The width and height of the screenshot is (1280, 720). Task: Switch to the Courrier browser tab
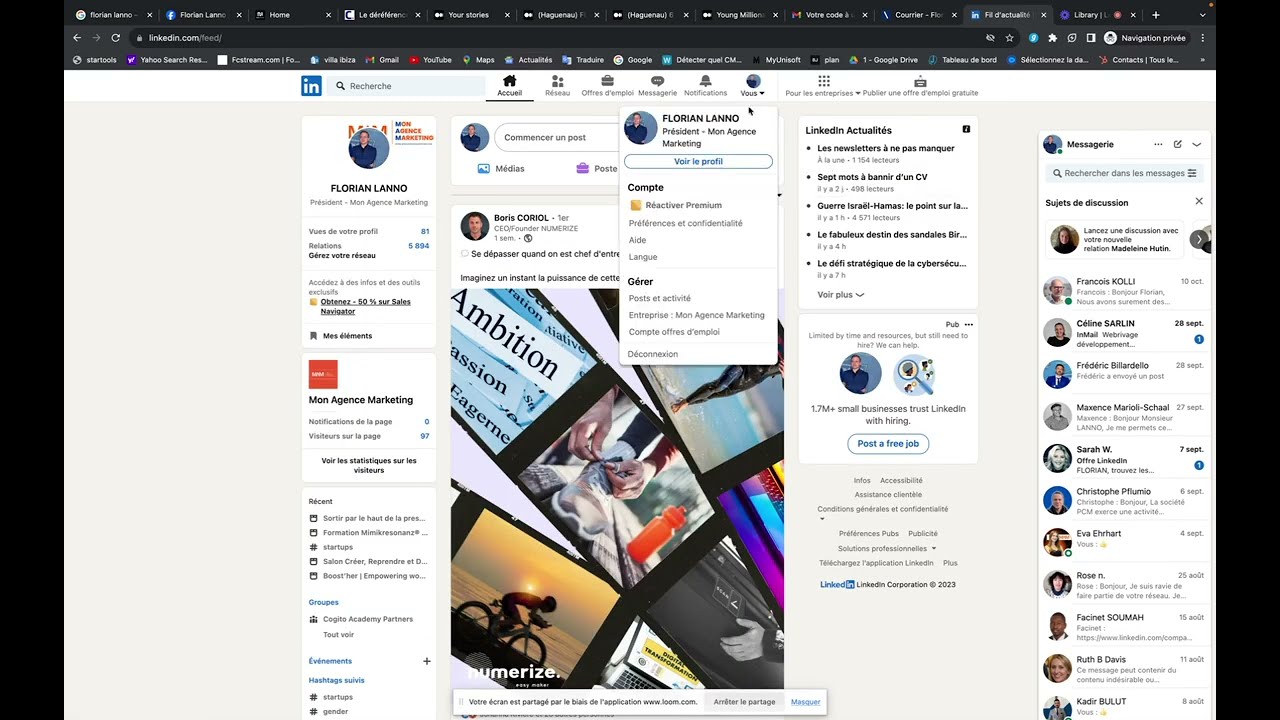pyautogui.click(x=915, y=15)
